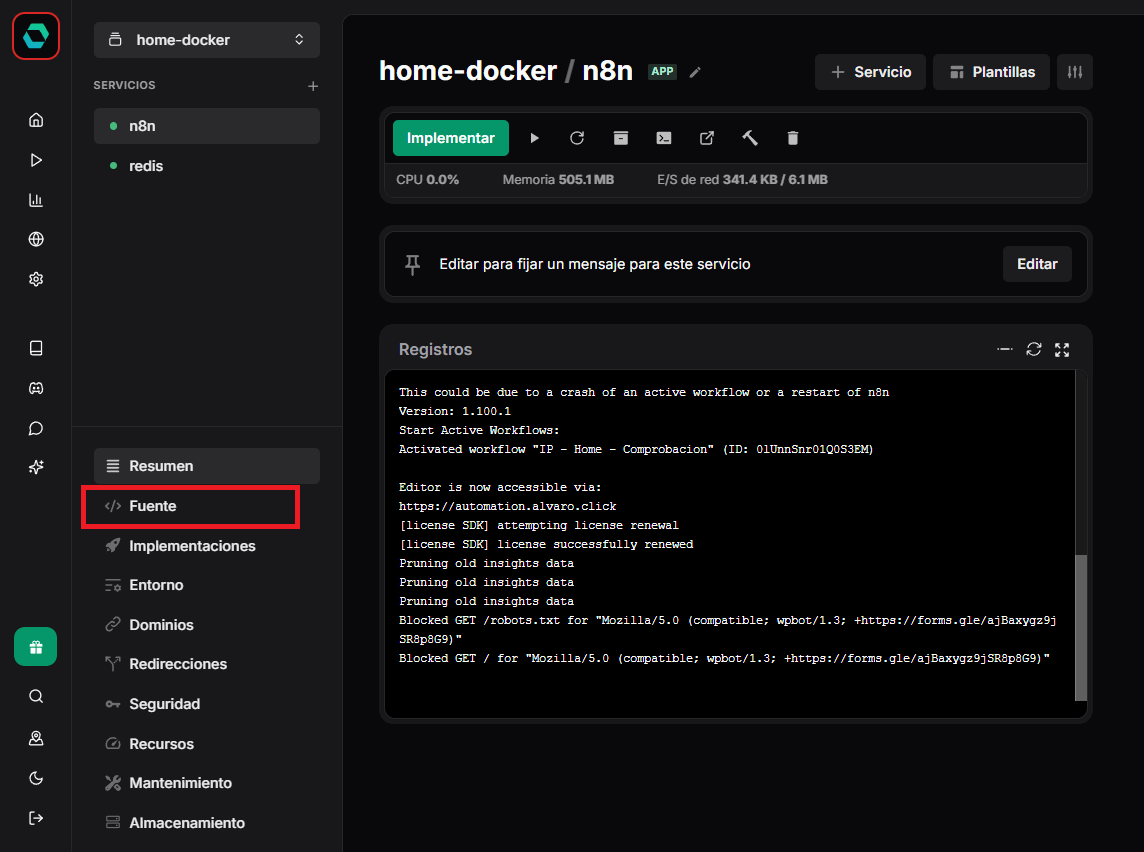Viewport: 1144px width, 852px height.
Task: Open the Resumen tab
Action: 206,466
